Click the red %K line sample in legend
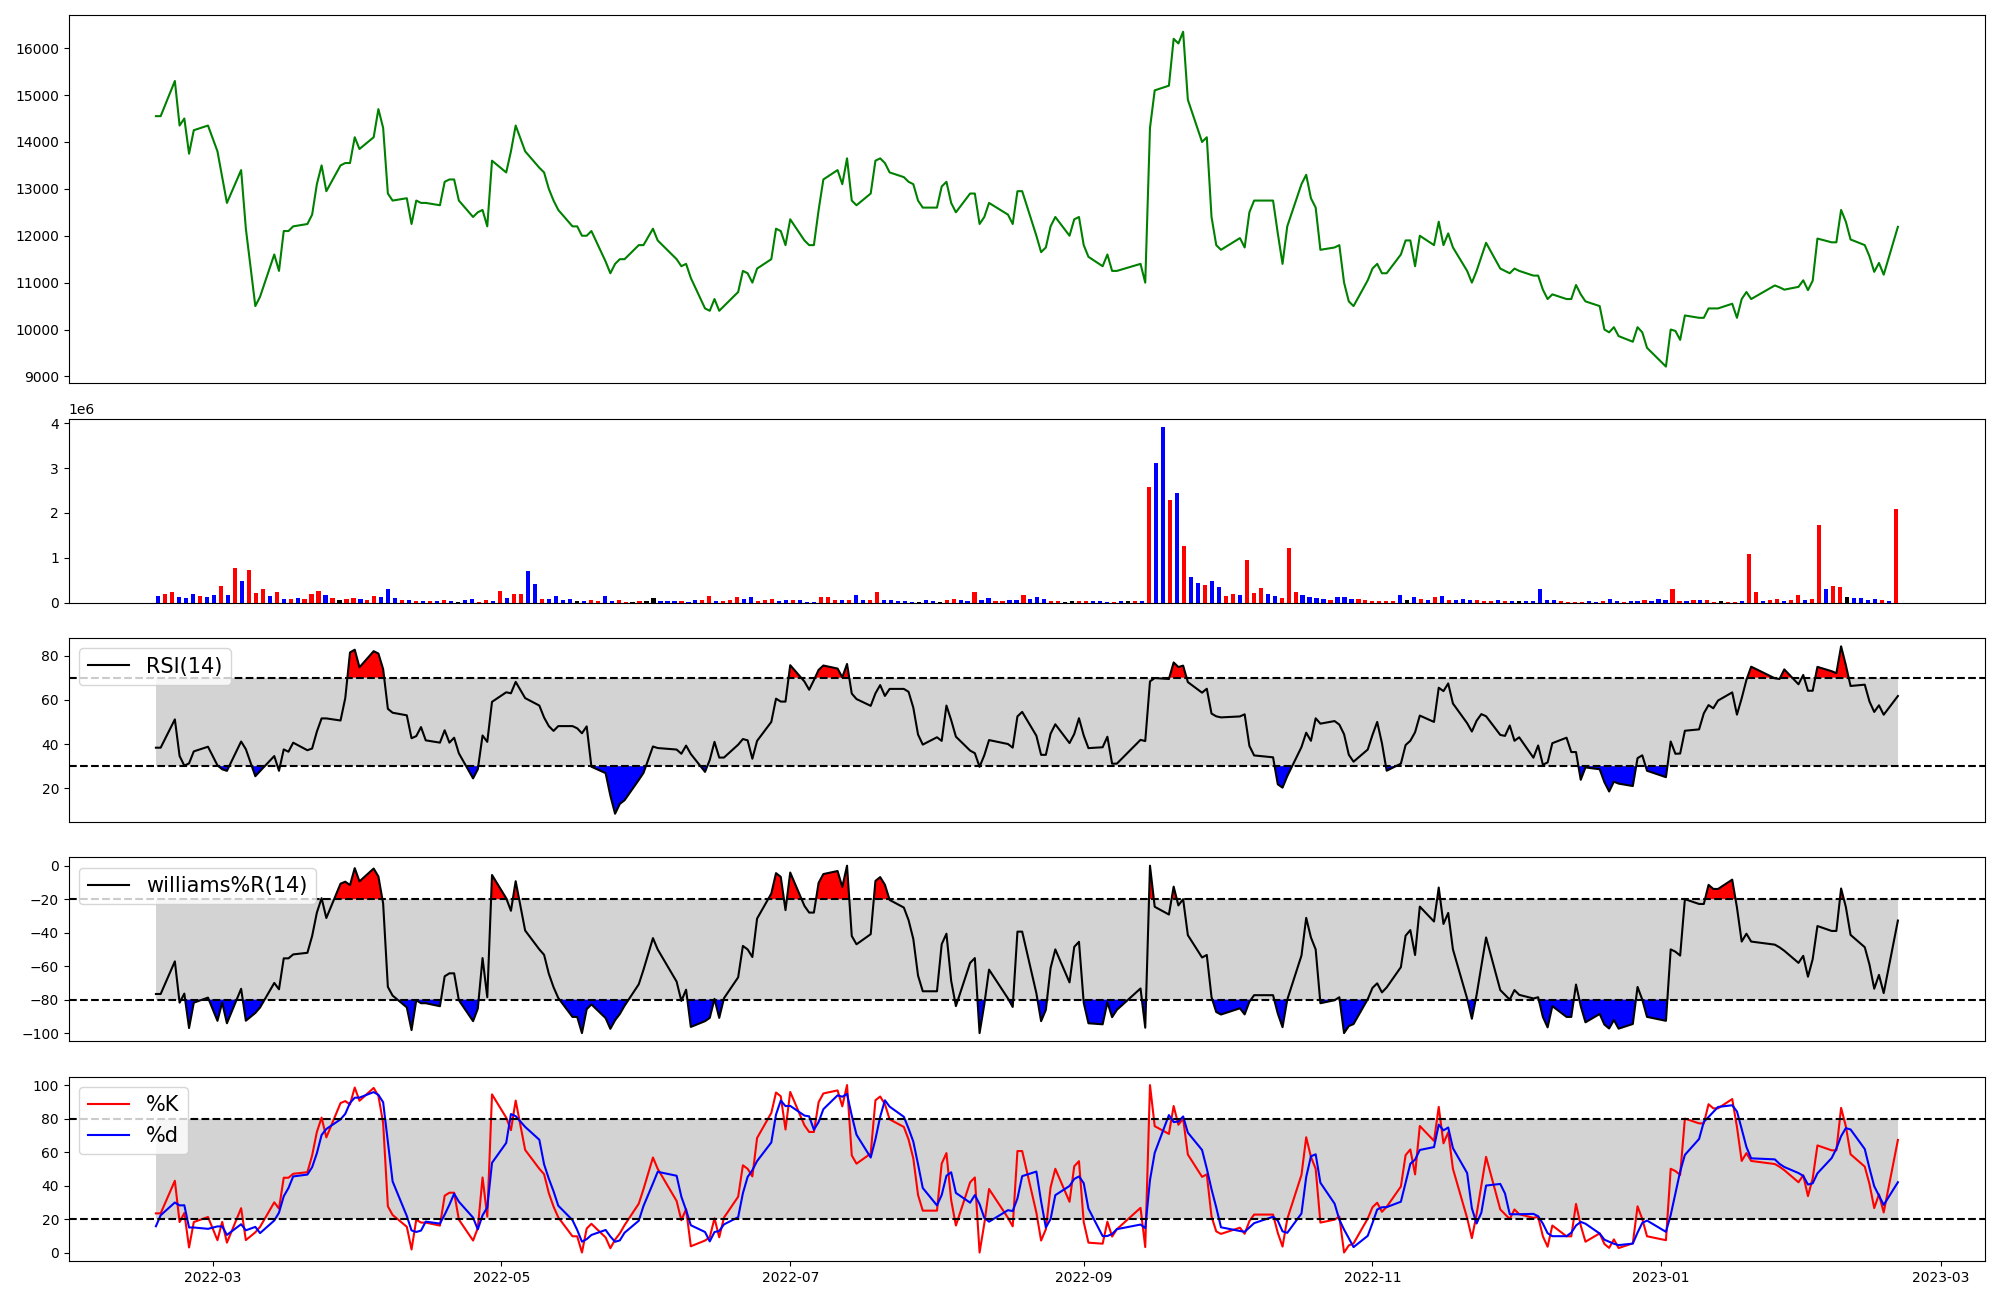 pos(108,1104)
